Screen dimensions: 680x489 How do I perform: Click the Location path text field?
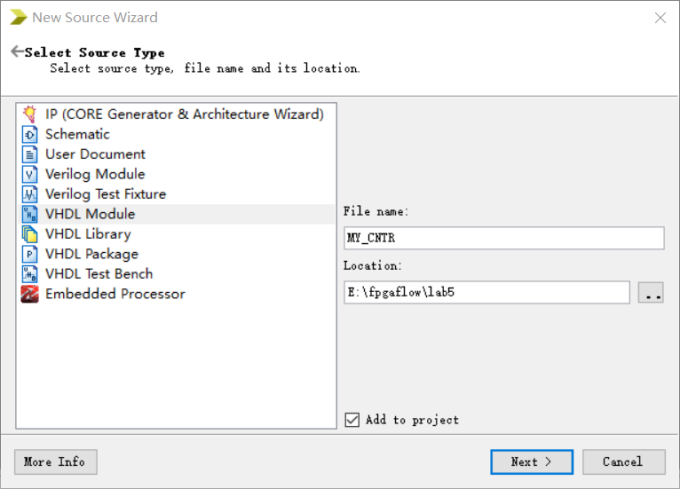point(486,292)
